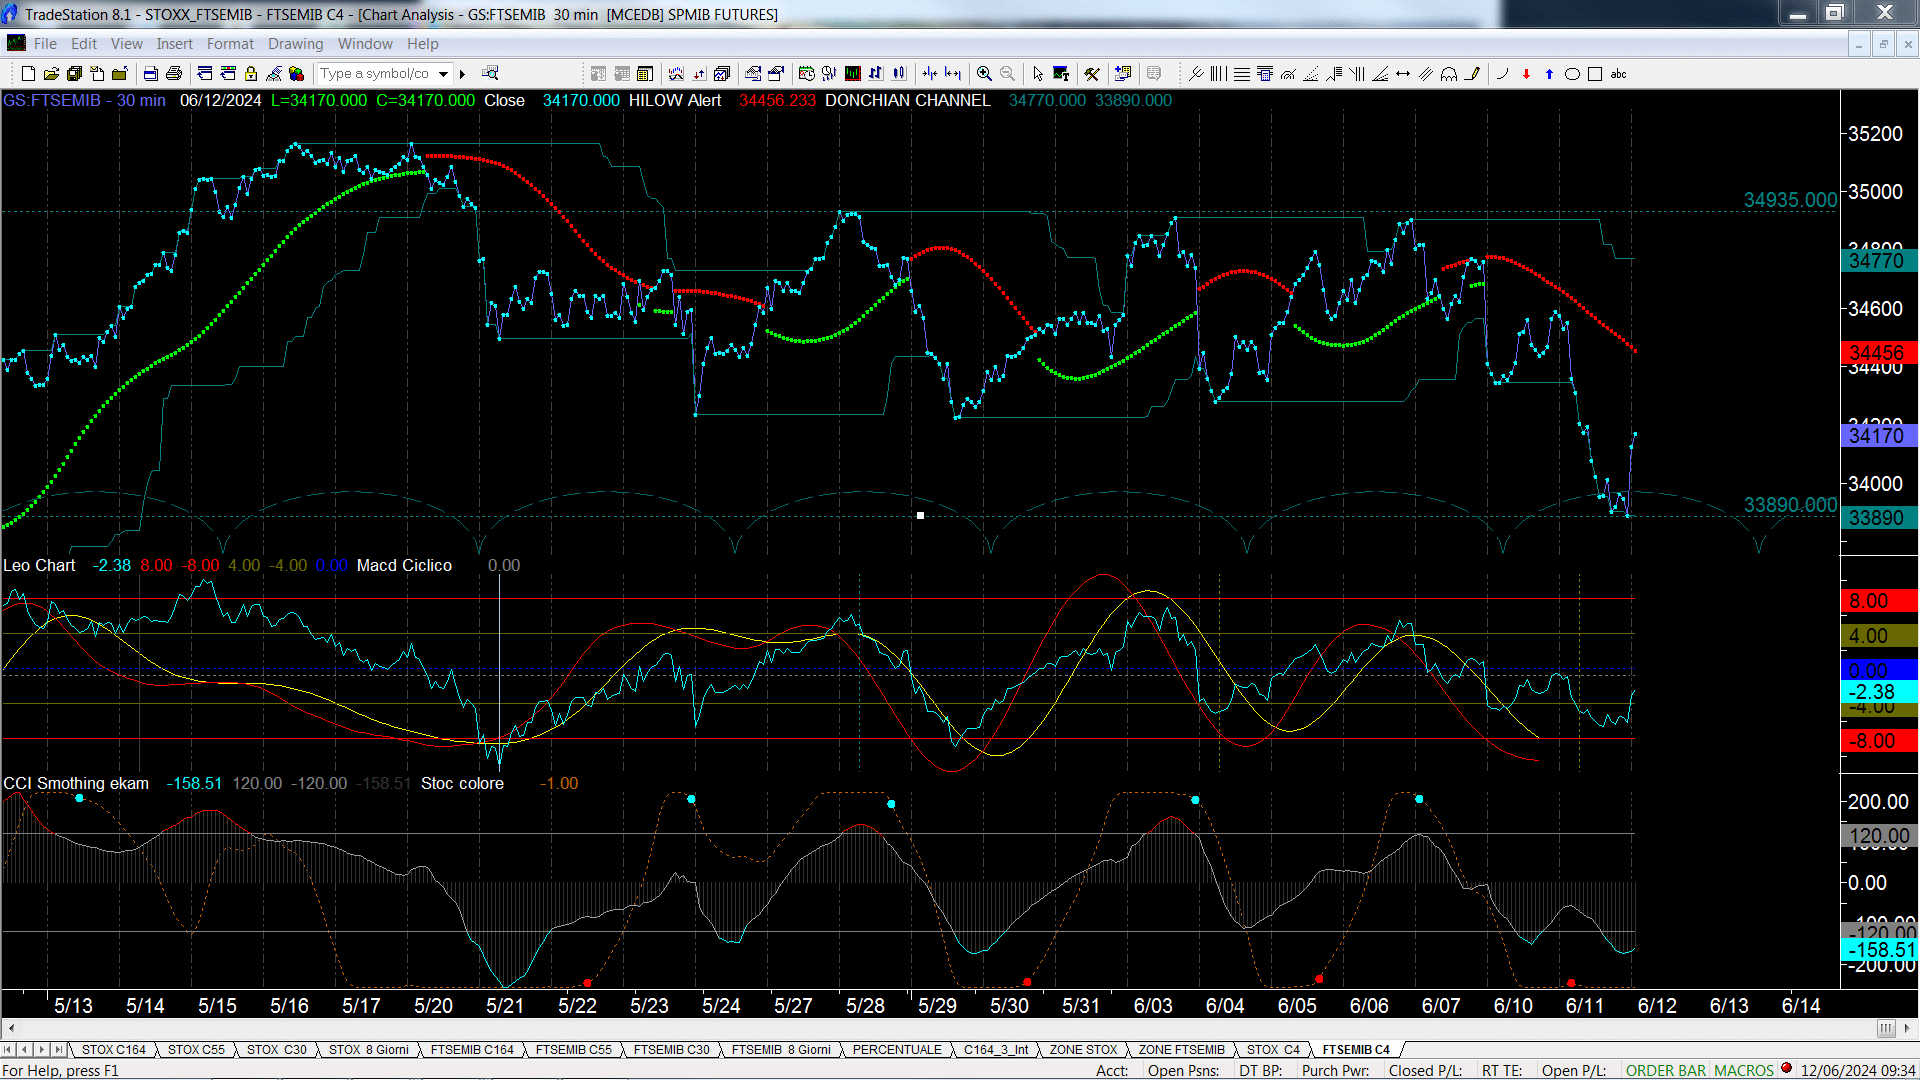Open the Help menu
Viewport: 1920px width, 1080px height.
(422, 44)
